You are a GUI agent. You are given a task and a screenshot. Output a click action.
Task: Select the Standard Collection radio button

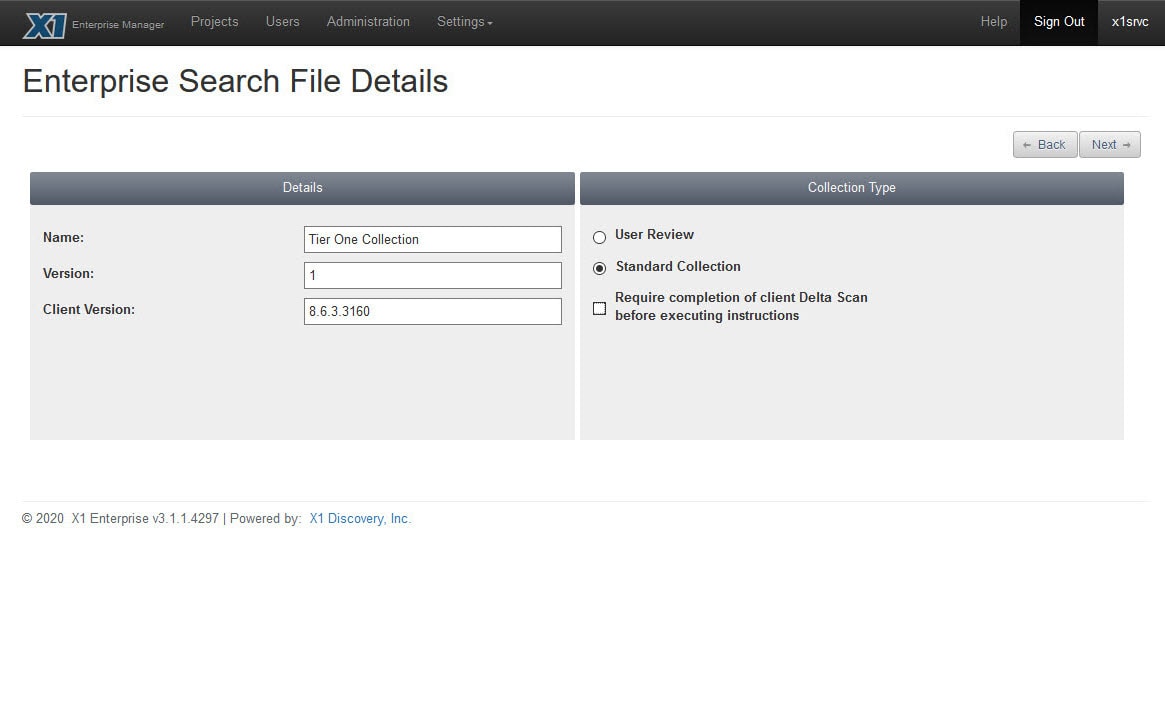coord(600,268)
